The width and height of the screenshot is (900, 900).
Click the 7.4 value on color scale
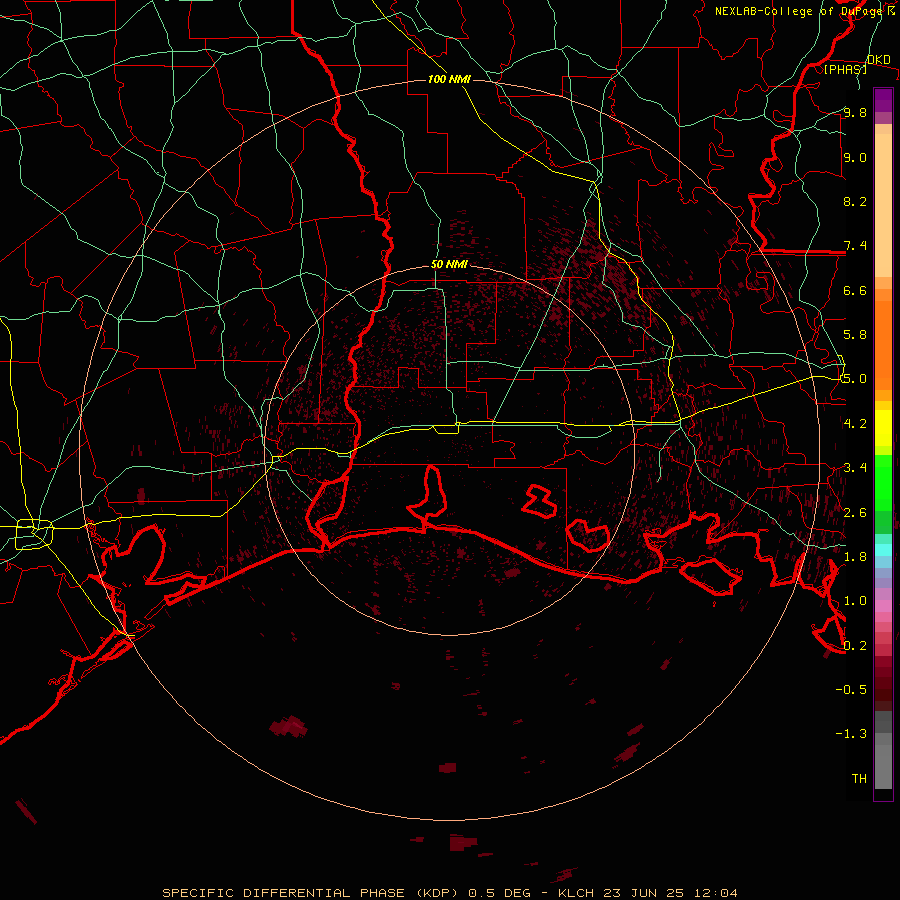point(855,246)
